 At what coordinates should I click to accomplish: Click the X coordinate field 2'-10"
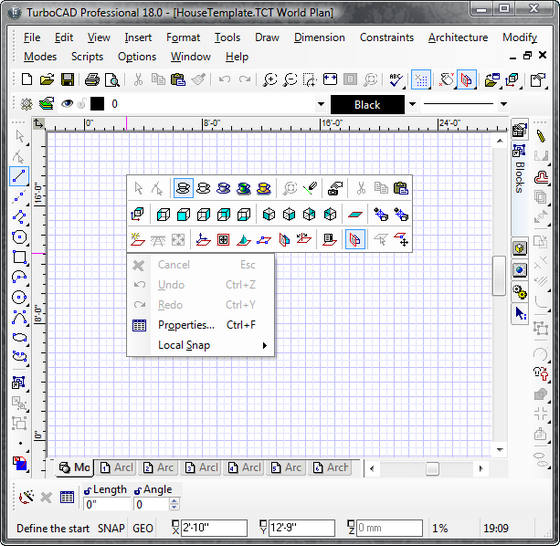tap(214, 528)
